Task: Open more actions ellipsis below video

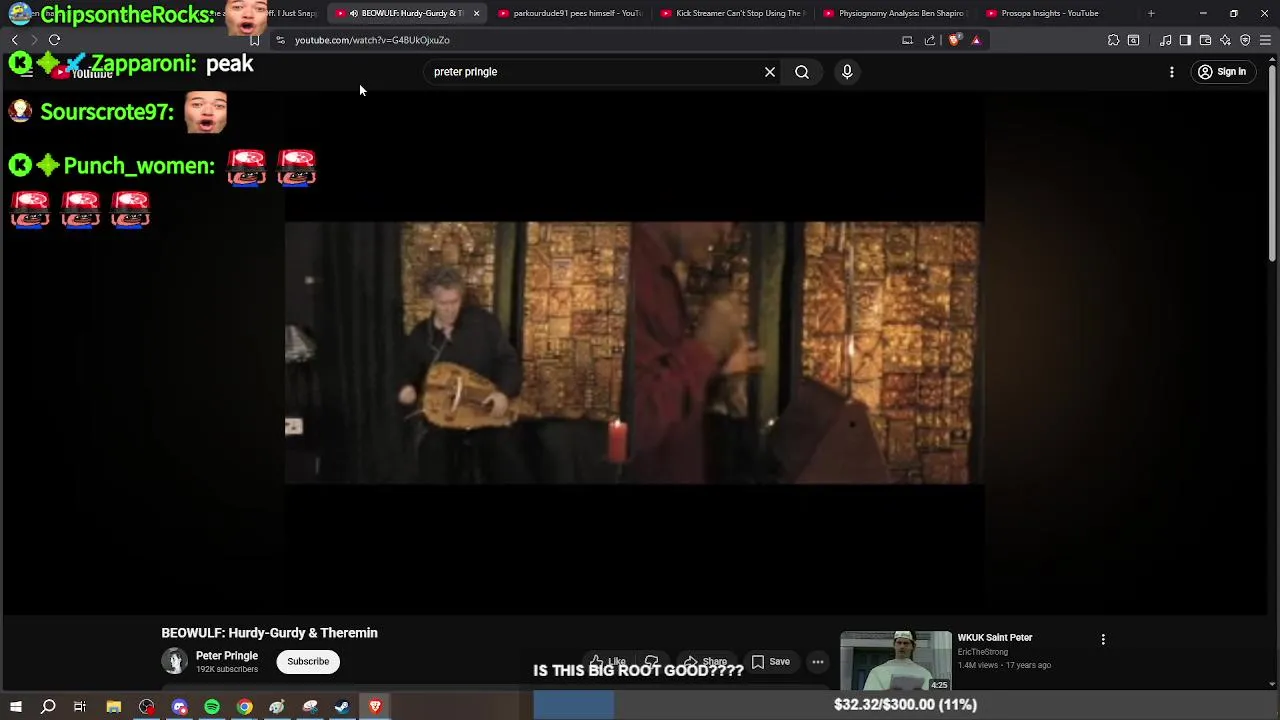Action: pos(818,661)
